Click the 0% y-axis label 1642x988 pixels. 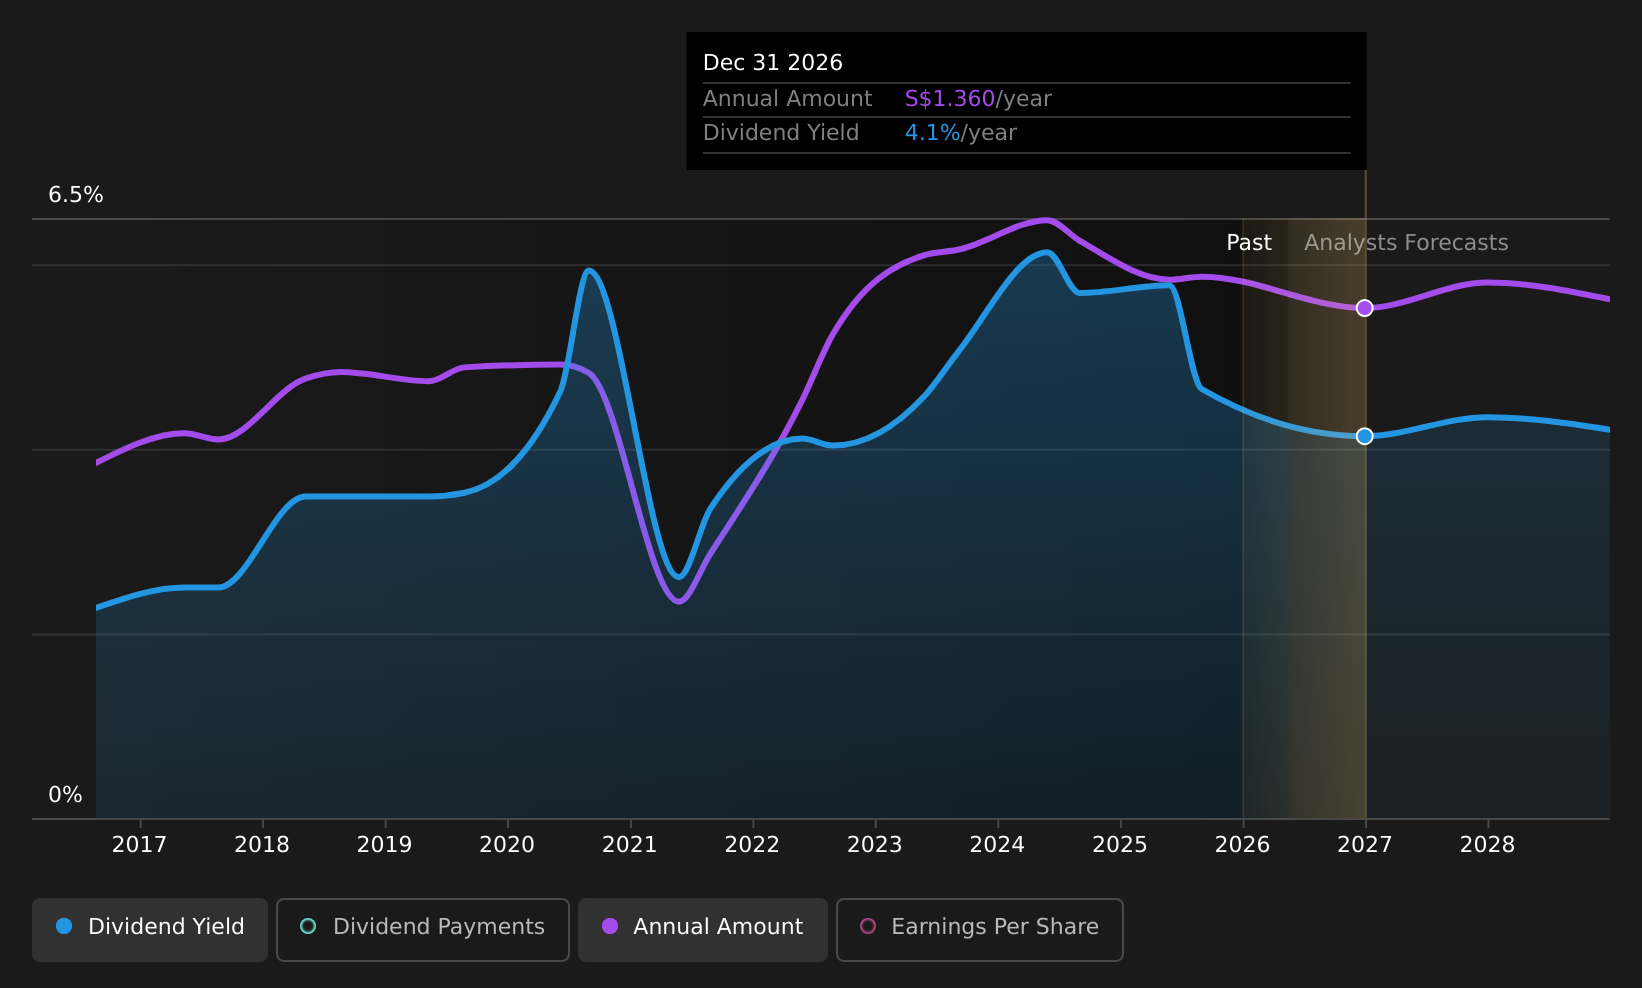point(65,795)
